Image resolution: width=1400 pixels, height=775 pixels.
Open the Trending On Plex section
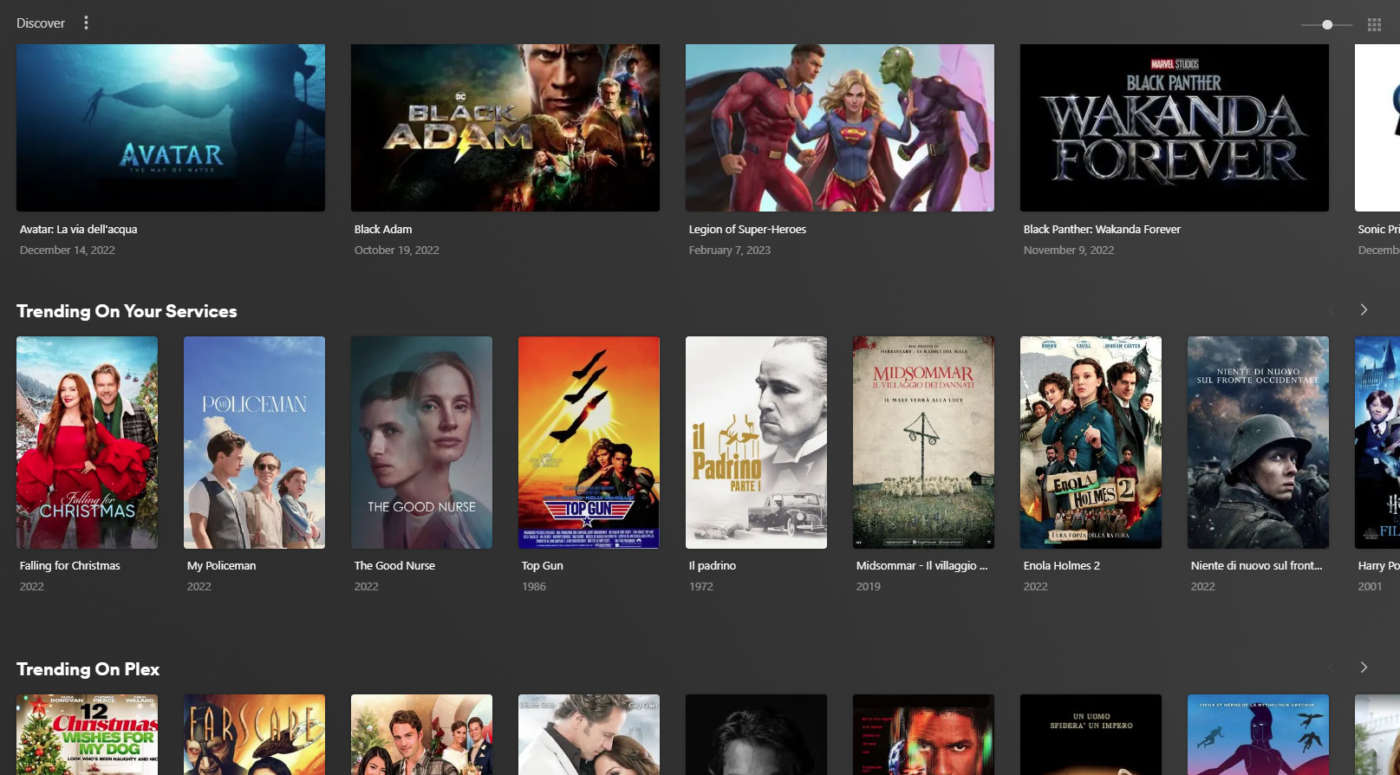click(x=88, y=669)
